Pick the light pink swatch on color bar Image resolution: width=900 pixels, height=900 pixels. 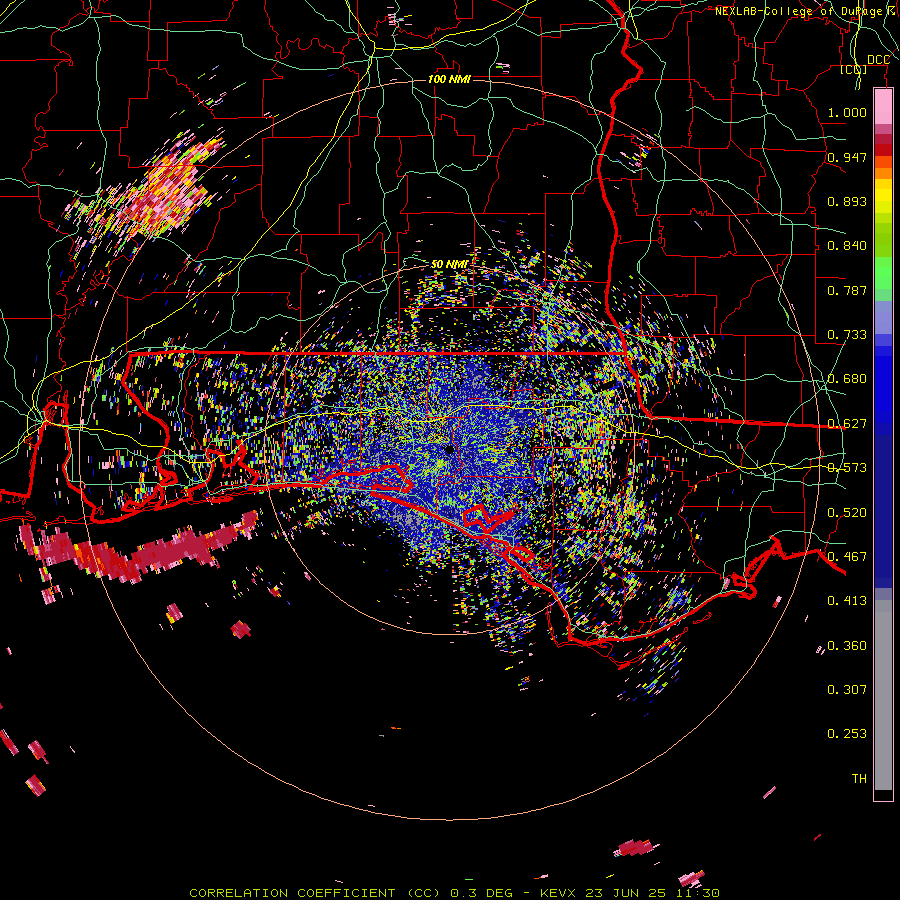point(883,106)
